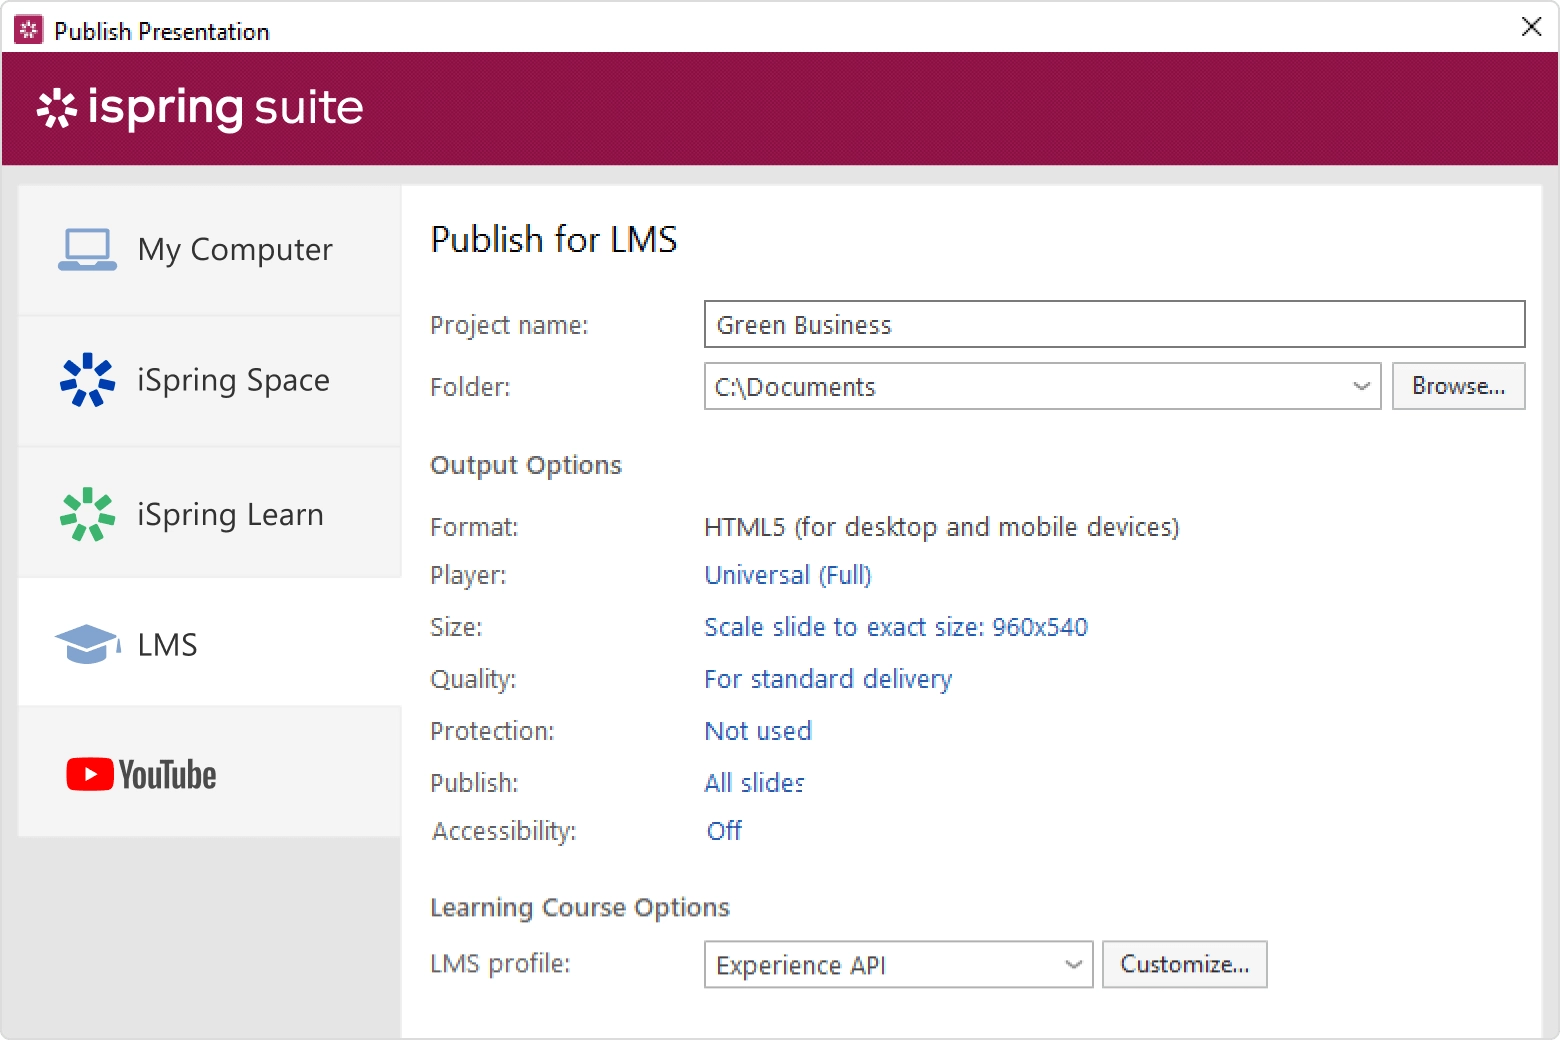Screen dimensions: 1560x1040
Task: Switch to the iSpring Space tab
Action: [x=210, y=381]
